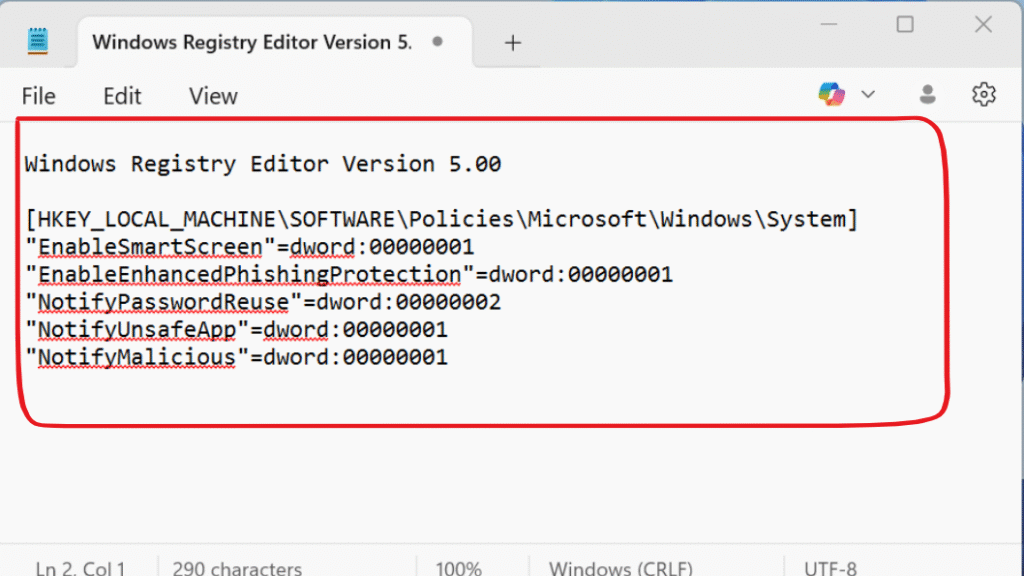
Task: Open the File menu
Action: pyautogui.click(x=39, y=96)
